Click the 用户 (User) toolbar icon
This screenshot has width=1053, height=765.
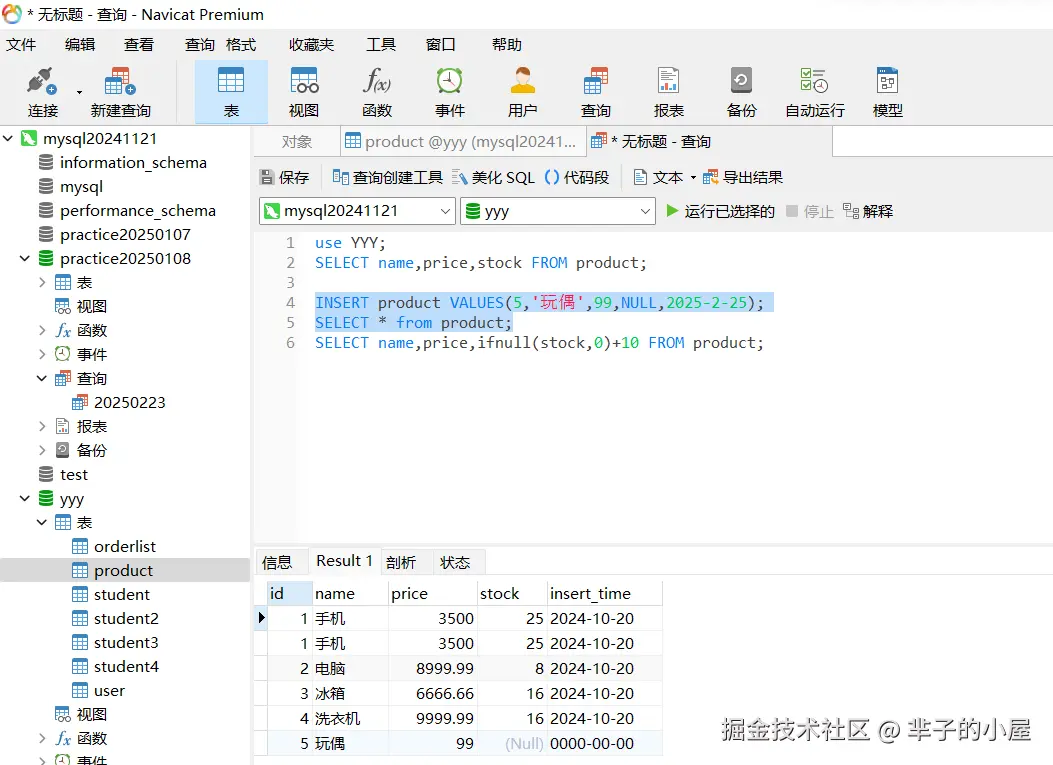pyautogui.click(x=522, y=93)
